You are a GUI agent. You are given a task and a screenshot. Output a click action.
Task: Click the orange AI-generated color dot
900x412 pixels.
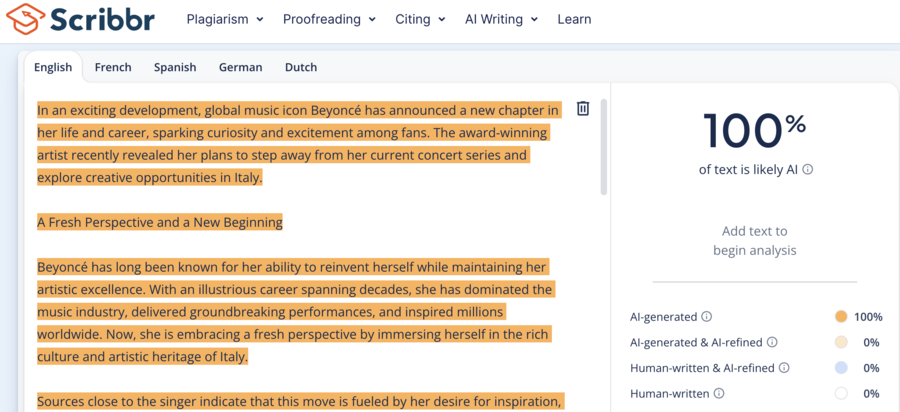841,317
